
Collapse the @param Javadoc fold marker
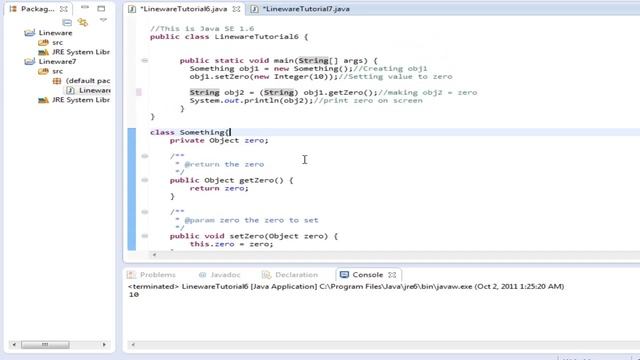pyautogui.click(x=144, y=212)
